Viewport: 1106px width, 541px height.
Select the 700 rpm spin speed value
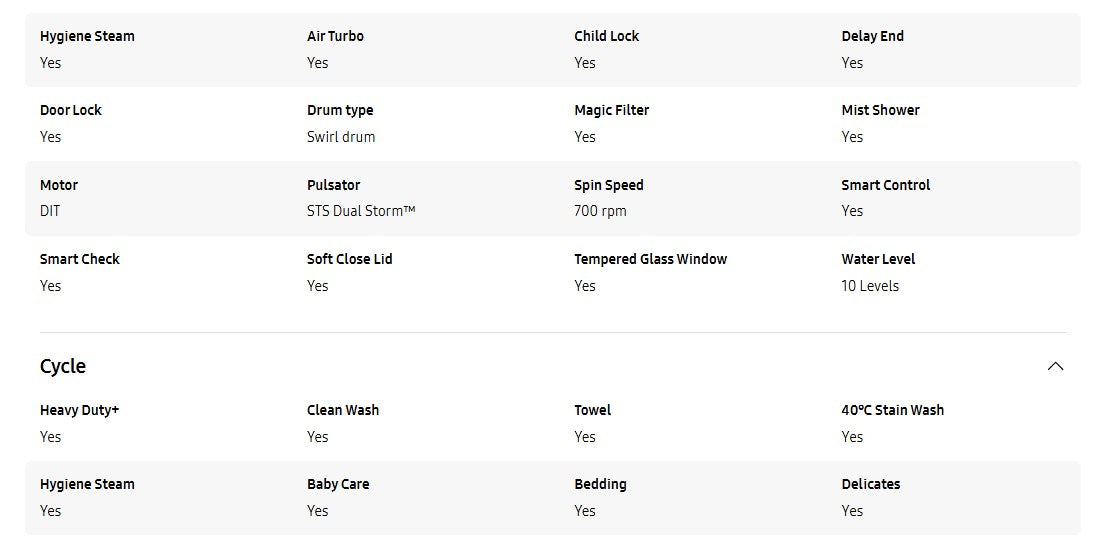coord(600,211)
